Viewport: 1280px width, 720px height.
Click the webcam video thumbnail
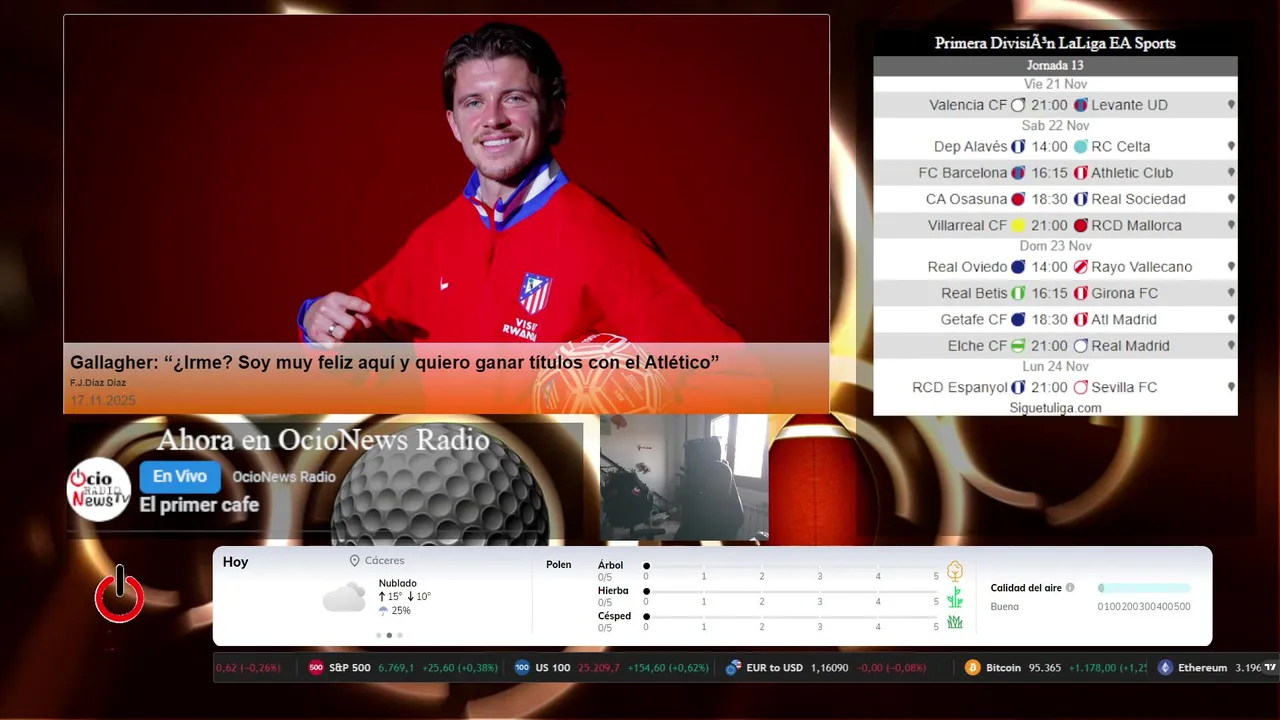coord(684,478)
